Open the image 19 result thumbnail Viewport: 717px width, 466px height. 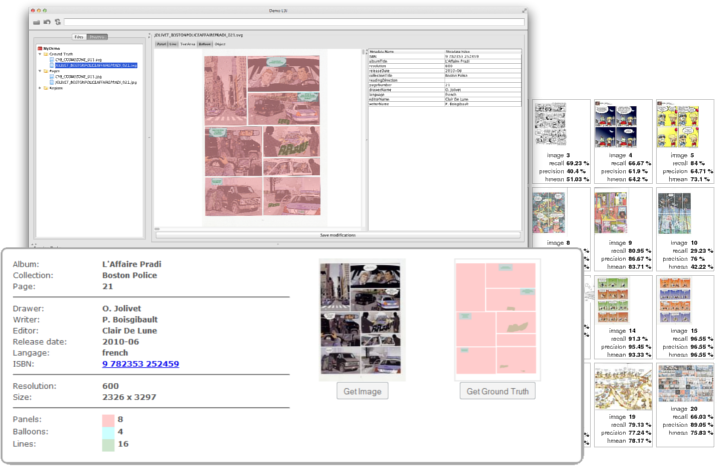coord(623,389)
